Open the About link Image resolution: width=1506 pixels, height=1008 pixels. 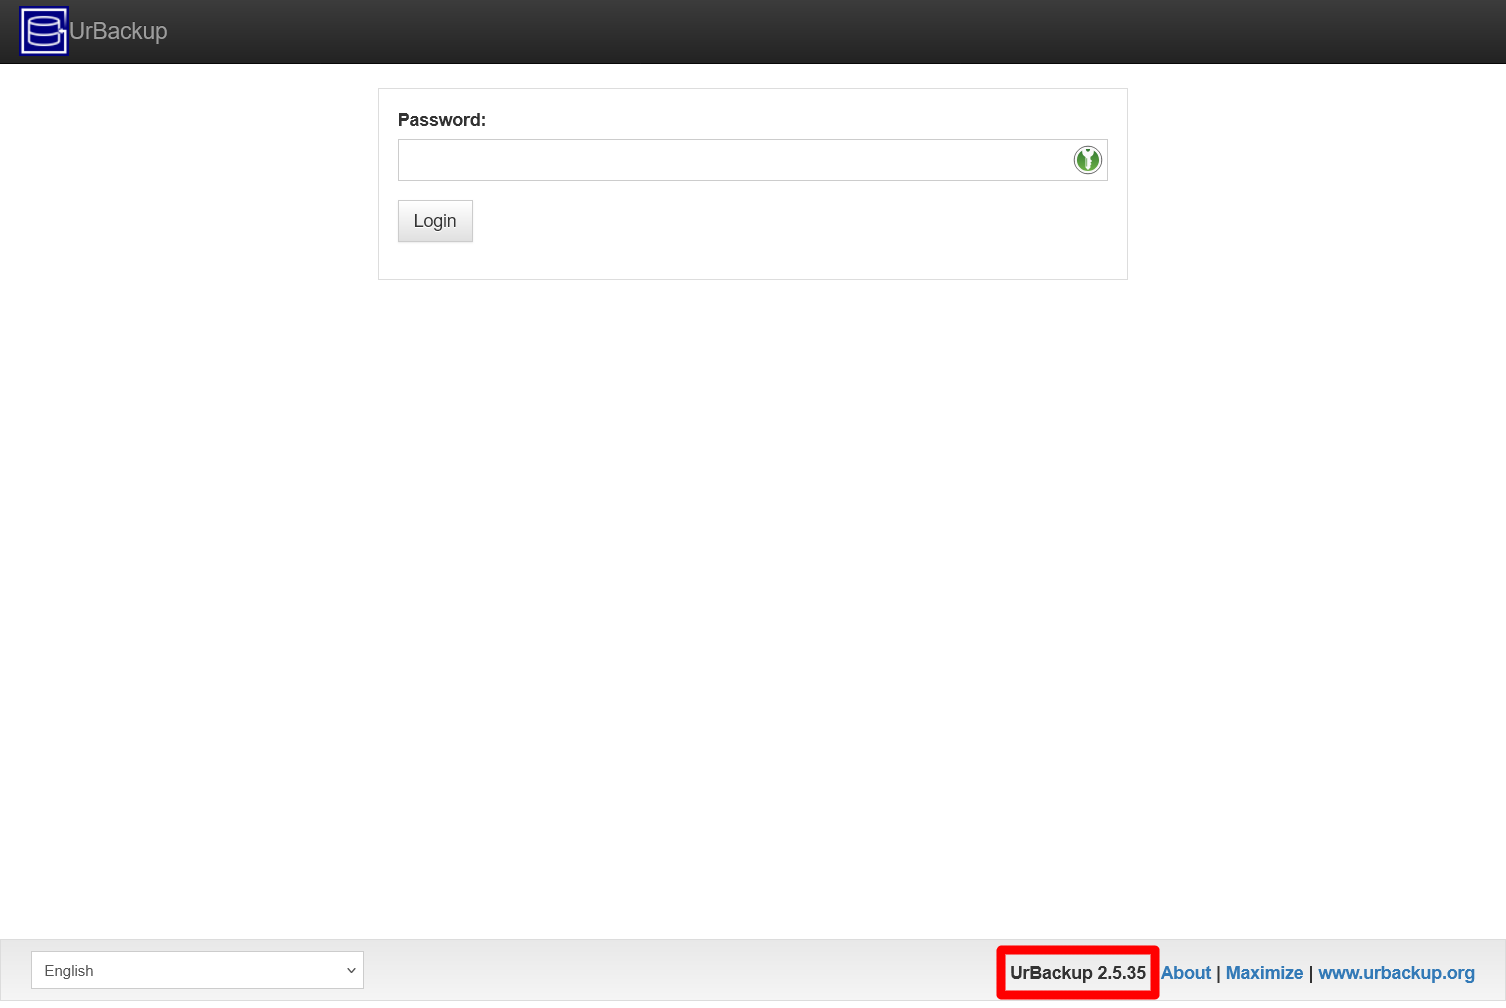[x=1185, y=972]
